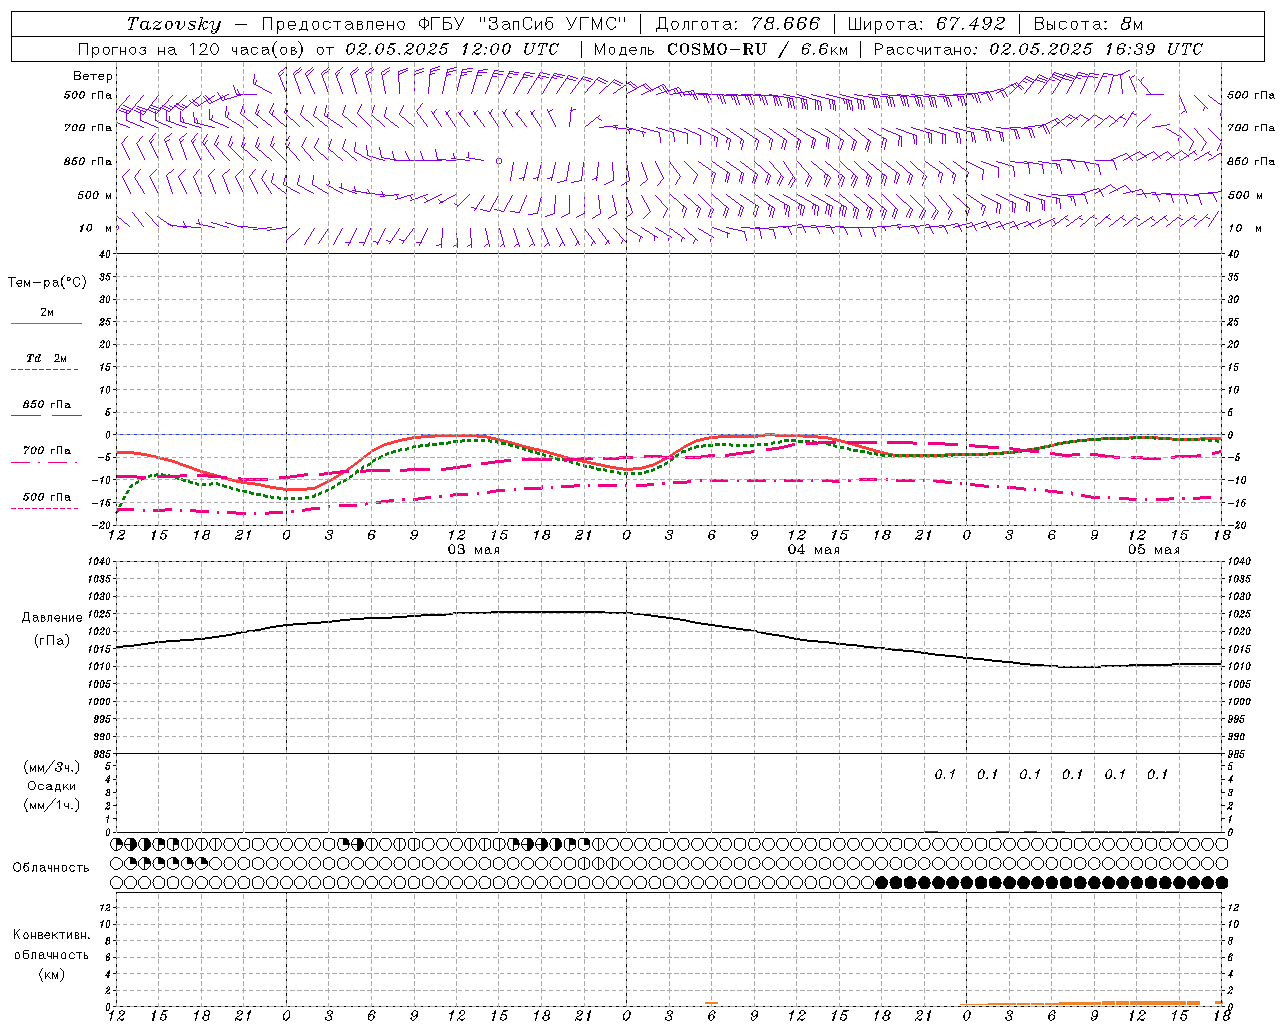Click the "500 м" wind level label on the left
The height and width of the screenshot is (1024, 1280).
(95, 195)
